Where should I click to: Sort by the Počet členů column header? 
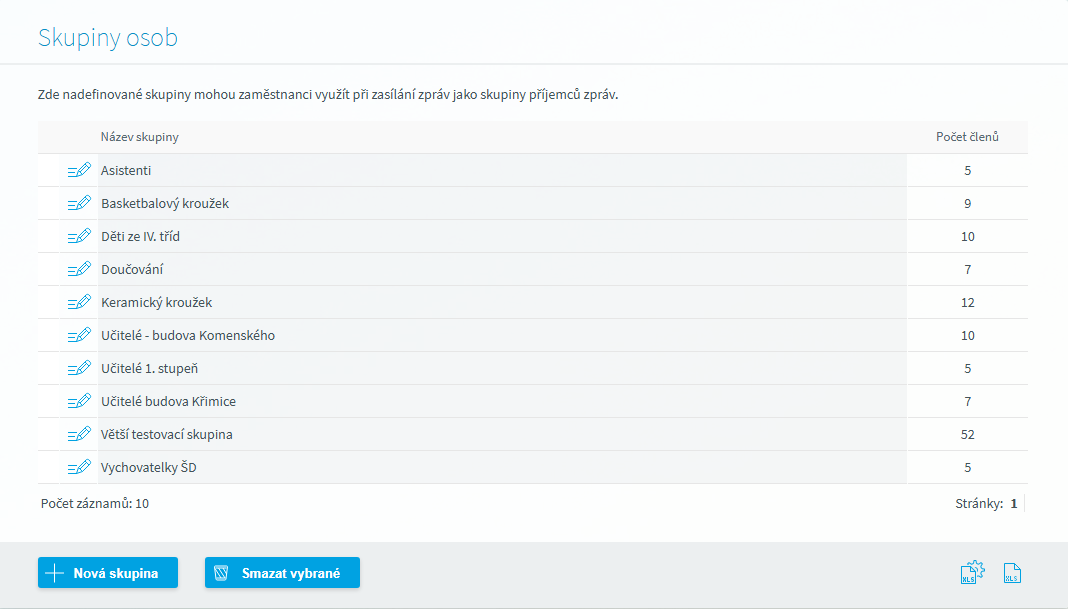pos(966,137)
